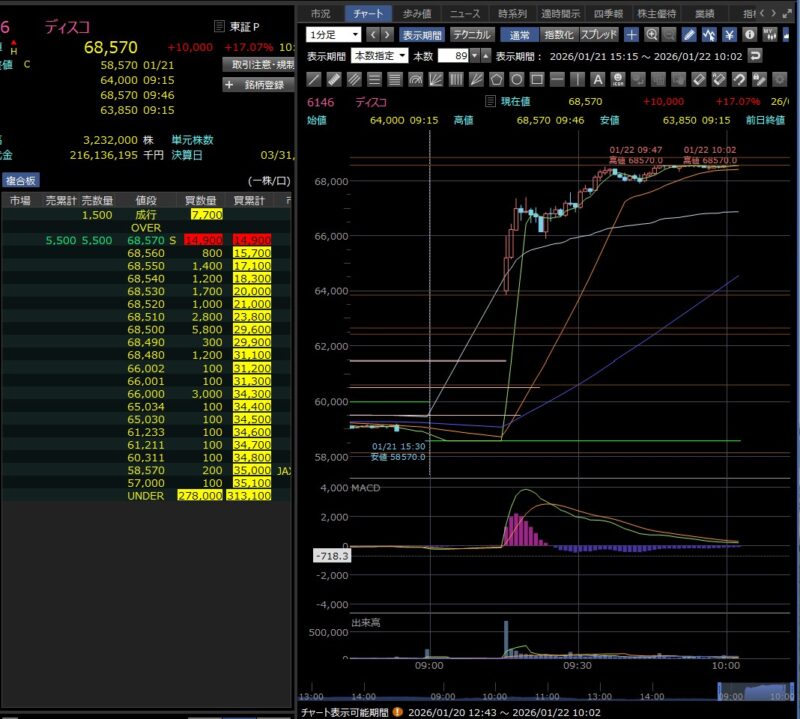Pick the ellipse drawing tool

[x=516, y=79]
